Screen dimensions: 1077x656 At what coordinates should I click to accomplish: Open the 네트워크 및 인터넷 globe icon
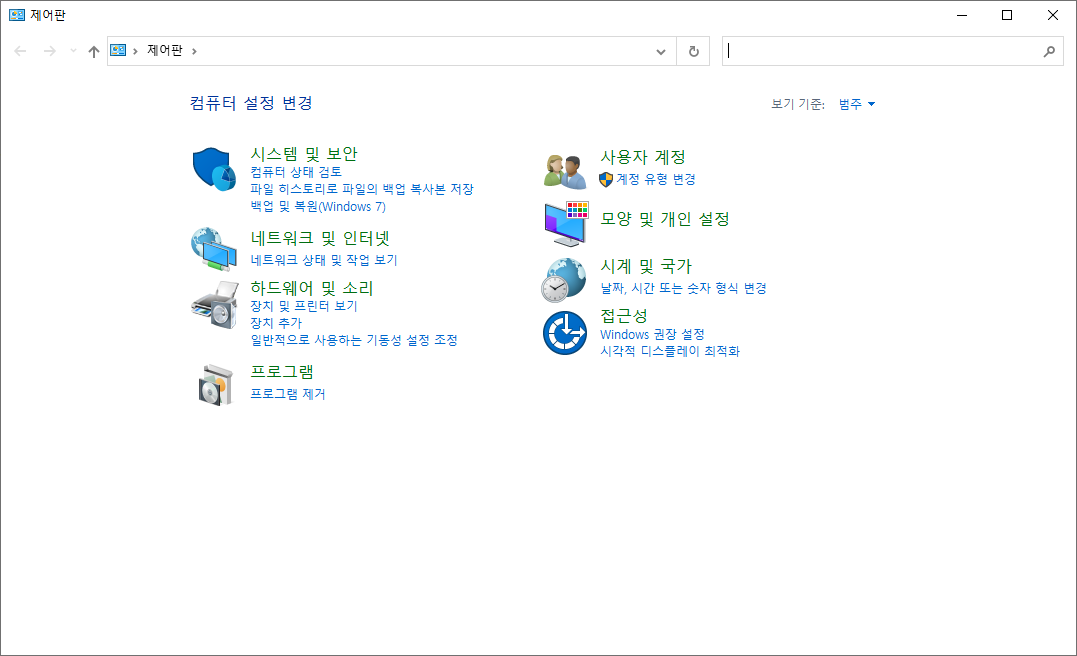[x=214, y=249]
